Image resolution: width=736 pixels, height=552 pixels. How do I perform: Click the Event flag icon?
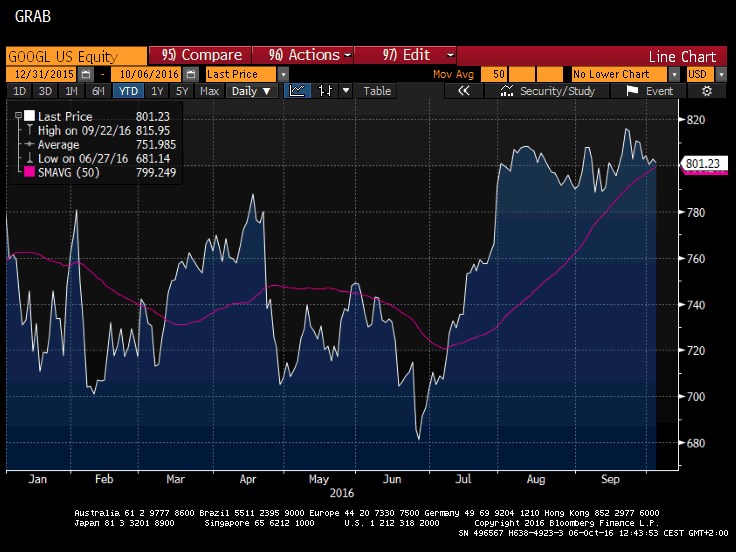pos(632,91)
